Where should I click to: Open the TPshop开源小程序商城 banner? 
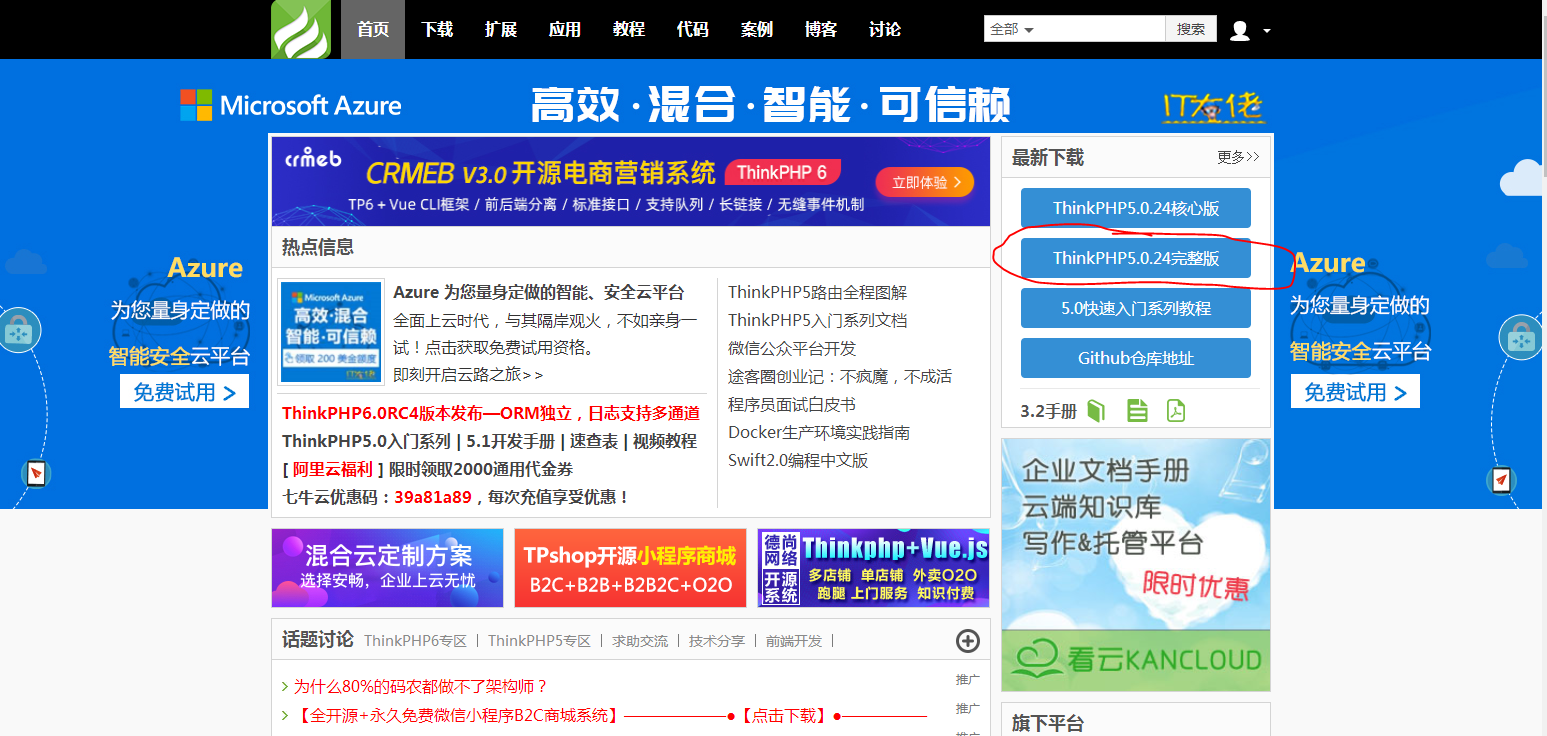[x=630, y=568]
